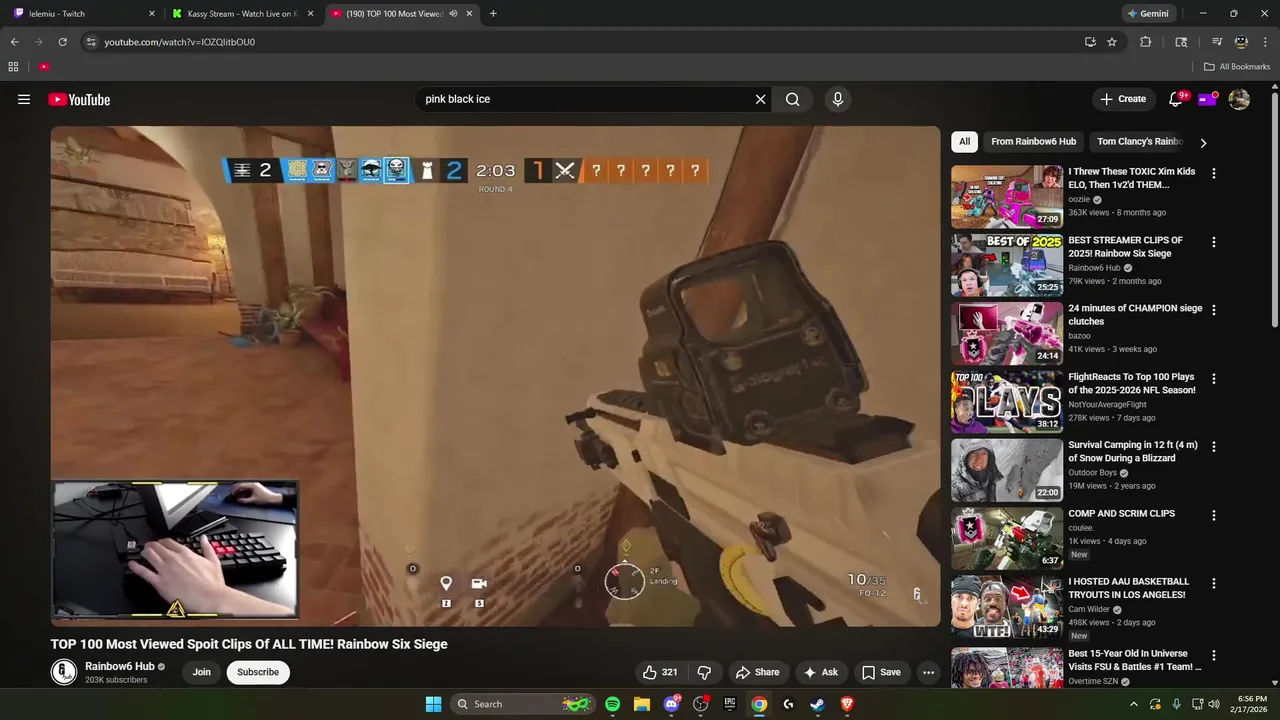Click the address bar URL
The image size is (1280, 720).
(180, 42)
